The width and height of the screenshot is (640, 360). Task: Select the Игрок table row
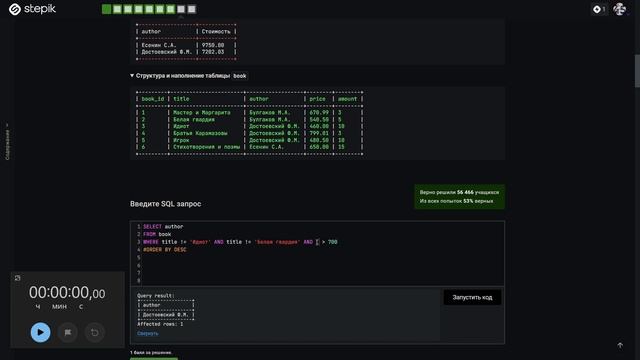[x=249, y=140]
